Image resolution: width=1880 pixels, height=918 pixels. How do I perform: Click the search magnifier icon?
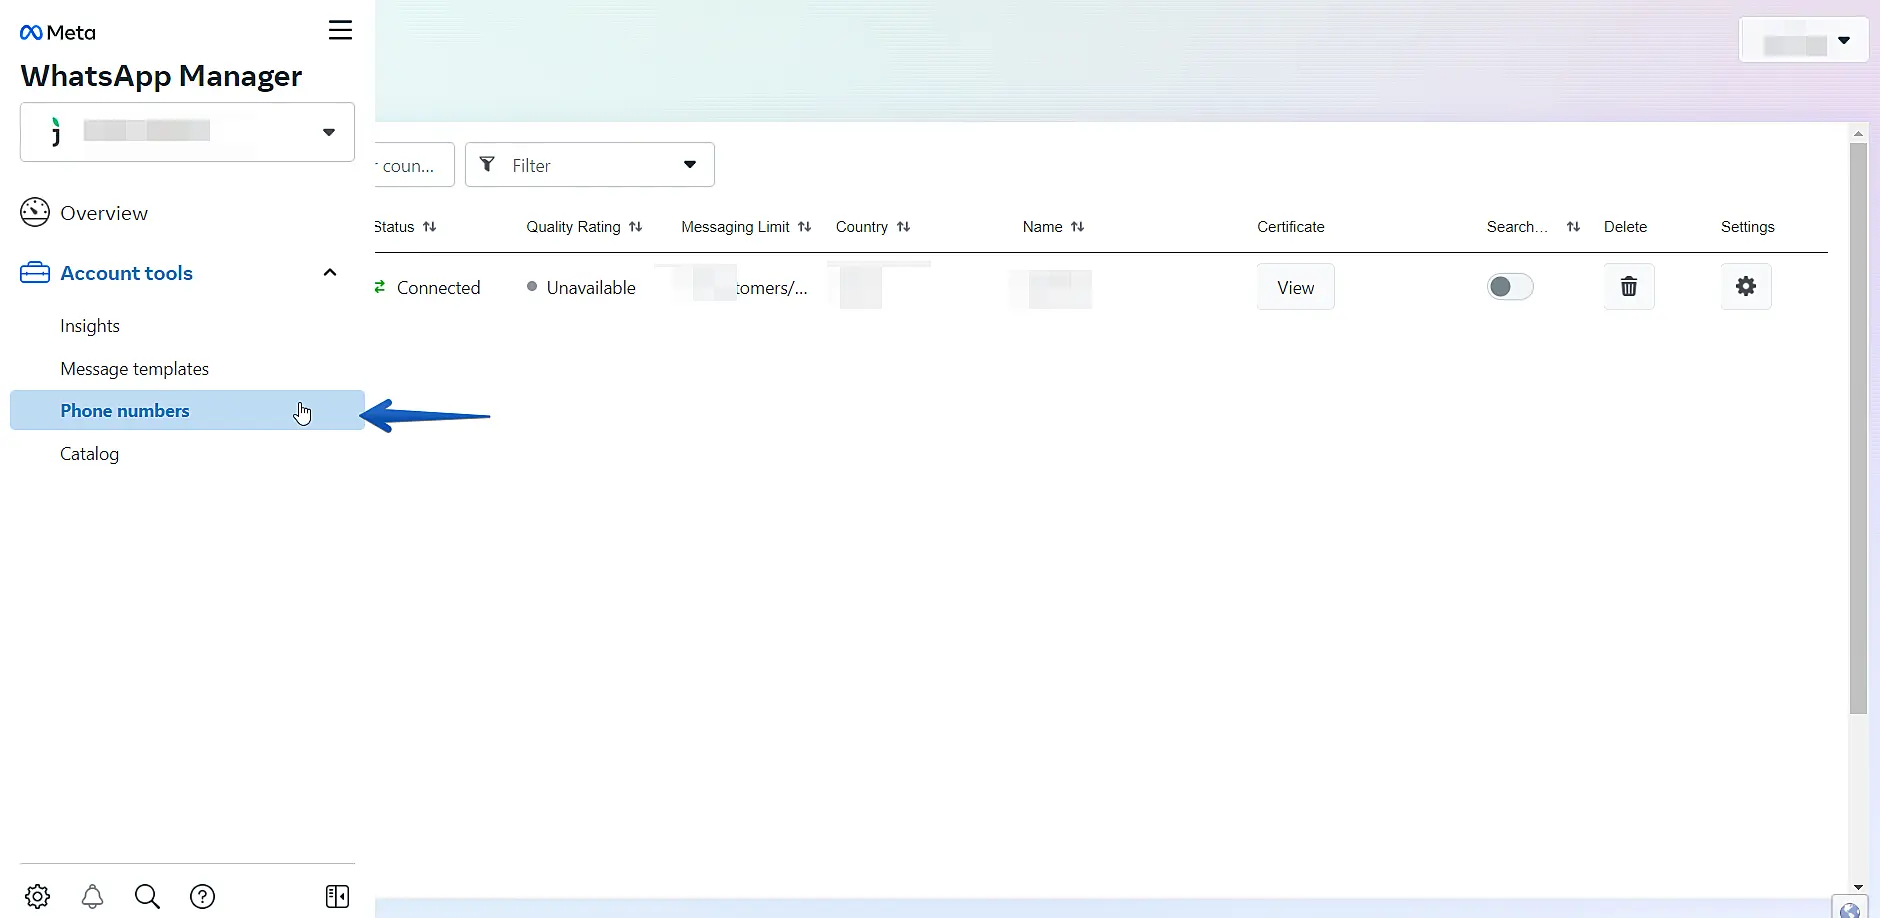147,896
